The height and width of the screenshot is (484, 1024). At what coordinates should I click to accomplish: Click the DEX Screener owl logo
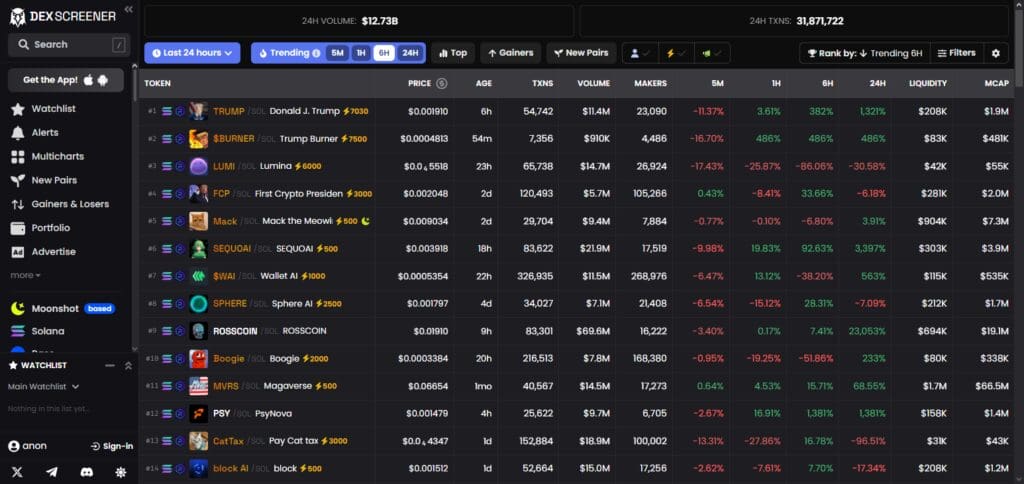(x=18, y=17)
